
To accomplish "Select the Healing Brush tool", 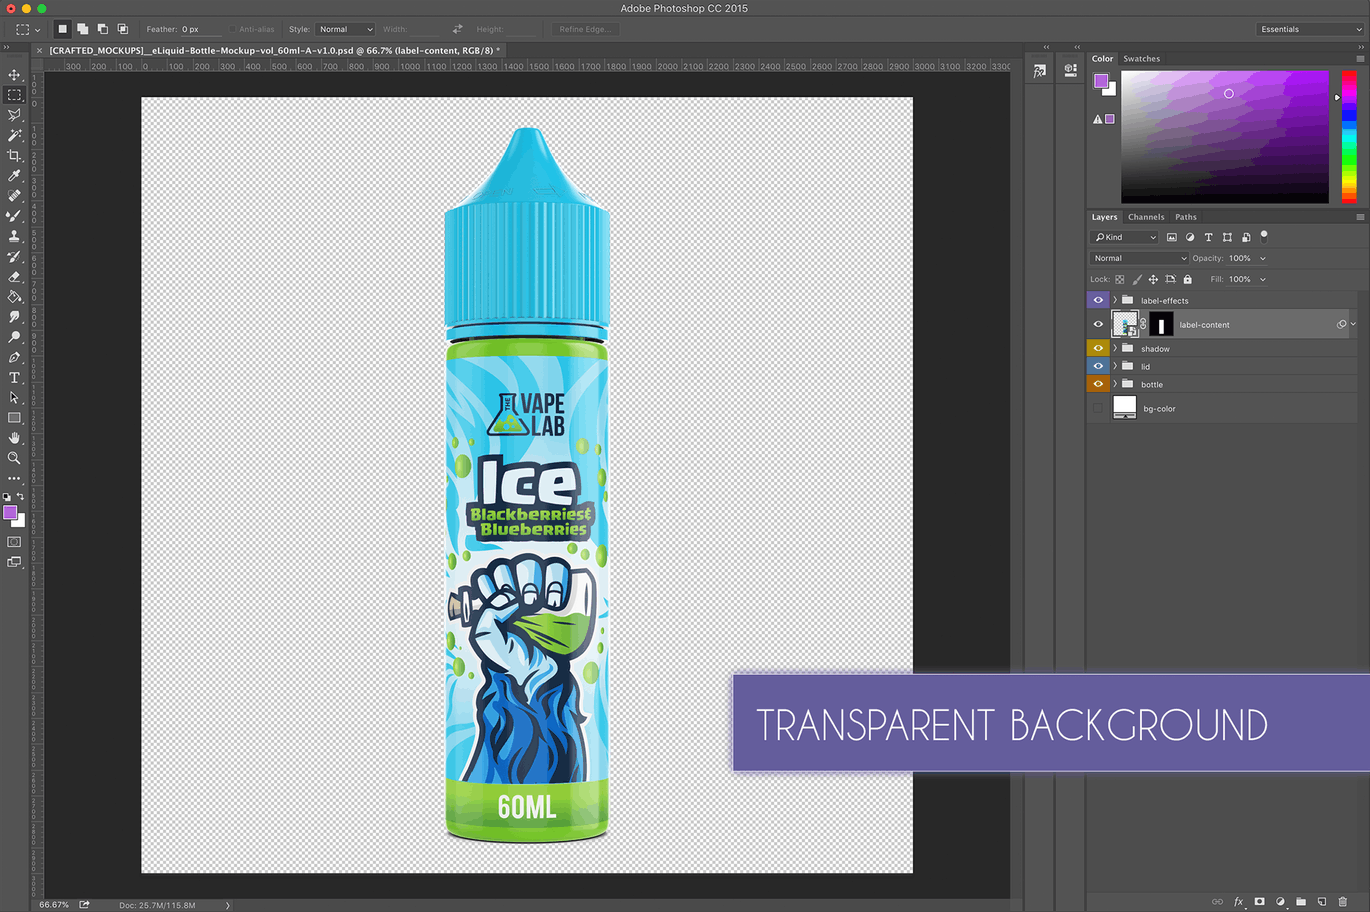I will tap(14, 195).
